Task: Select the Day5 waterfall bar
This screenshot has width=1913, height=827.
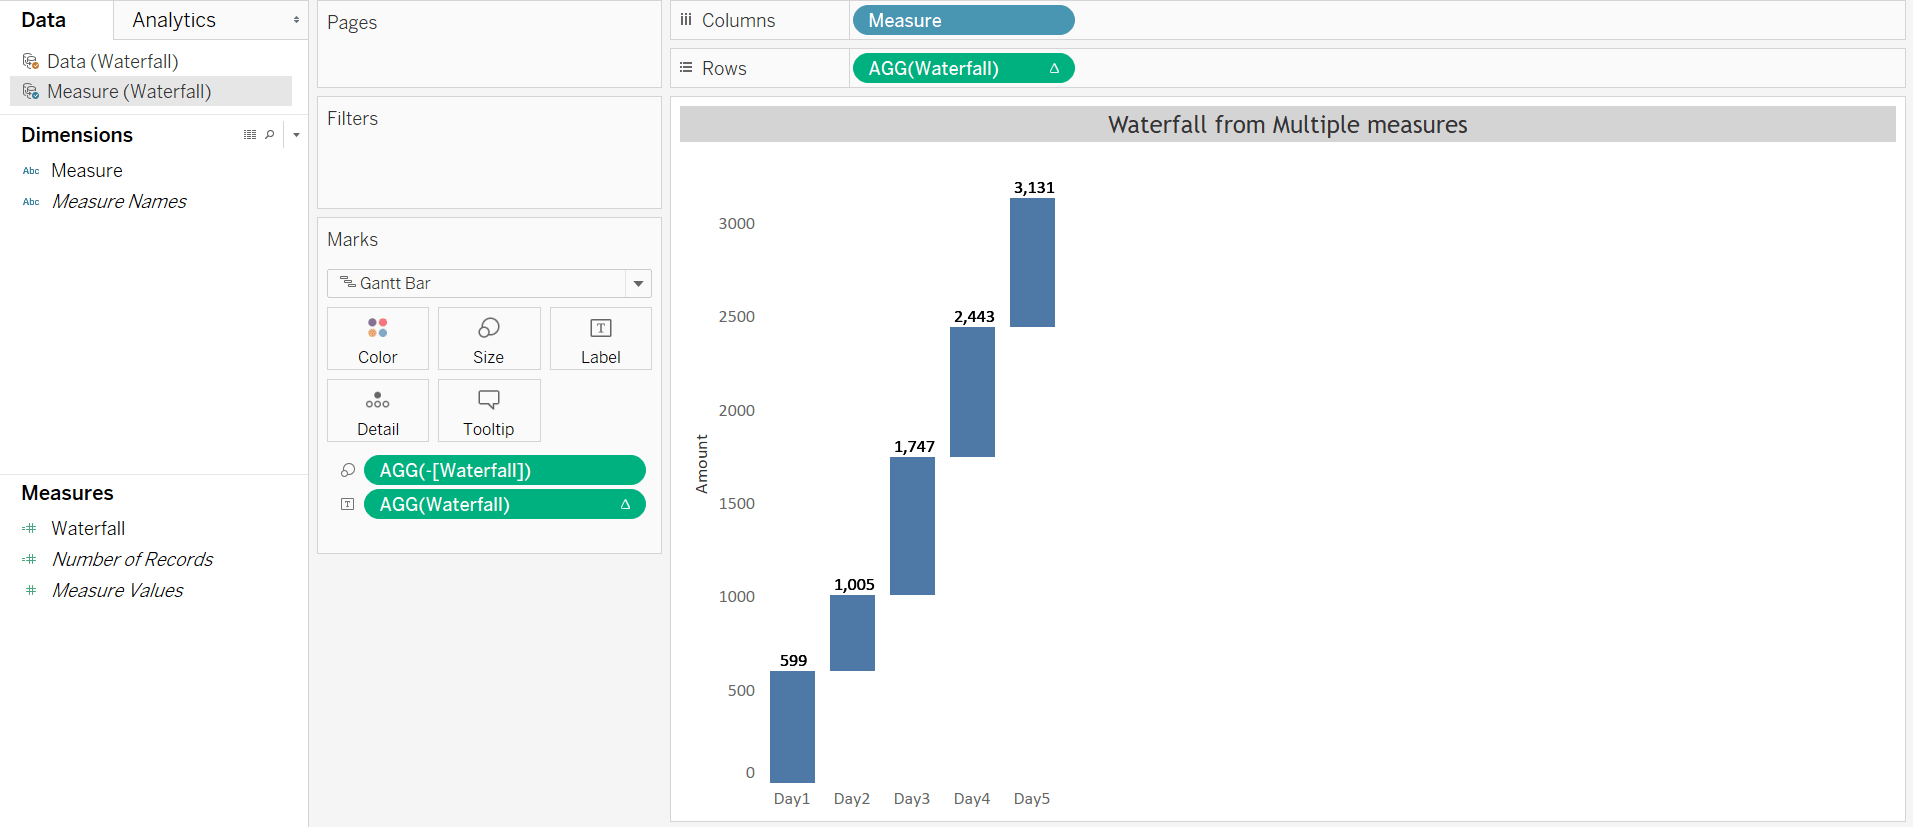Action: (1032, 262)
